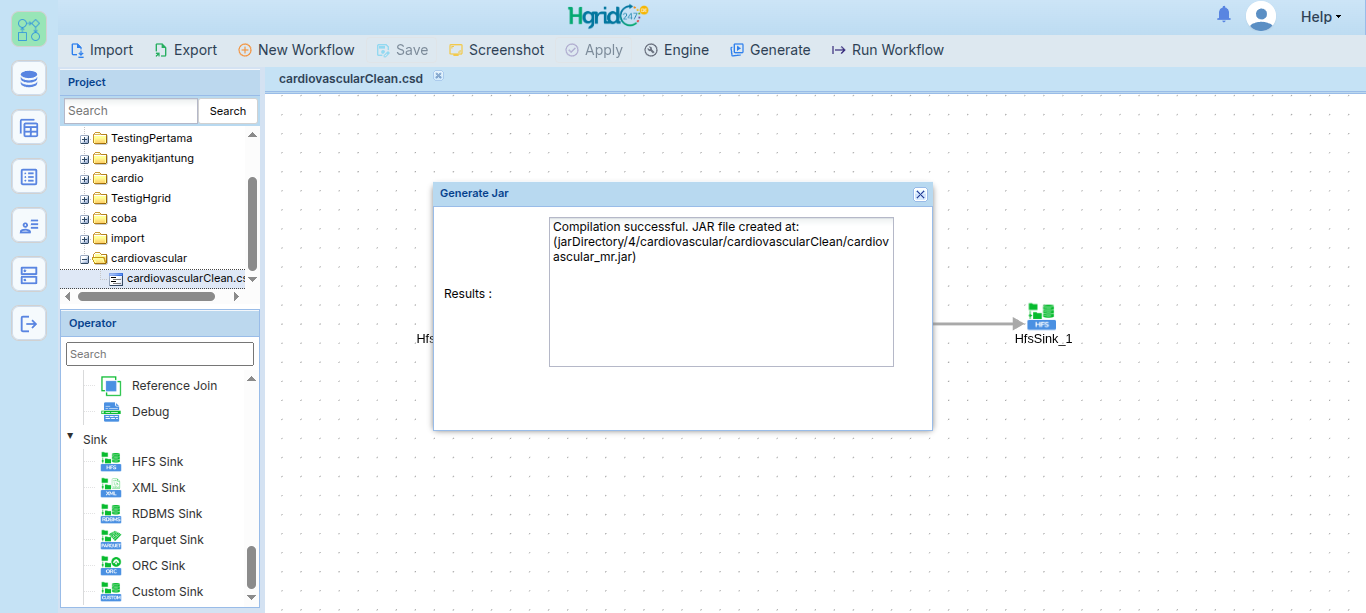Select the Reference Join operator
This screenshot has height=613, width=1366.
coord(160,386)
